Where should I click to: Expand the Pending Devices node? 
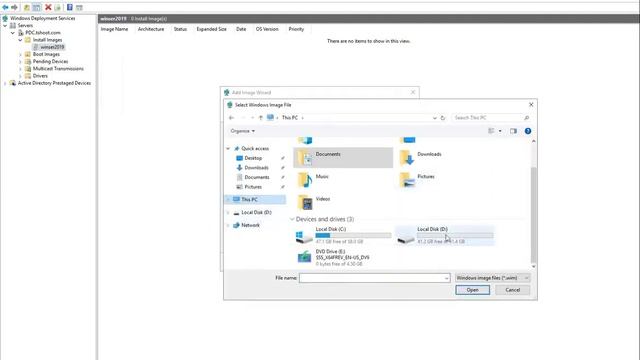point(20,62)
